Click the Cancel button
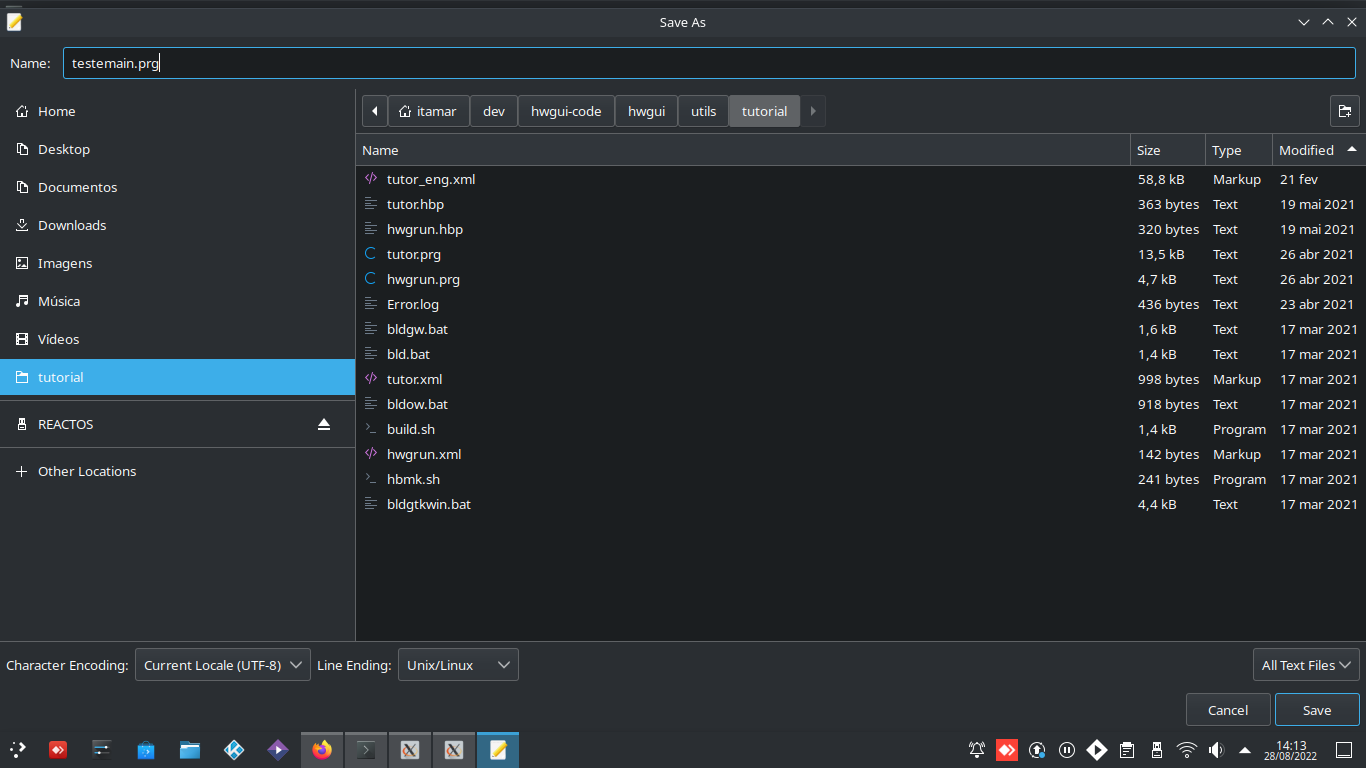 pyautogui.click(x=1227, y=710)
